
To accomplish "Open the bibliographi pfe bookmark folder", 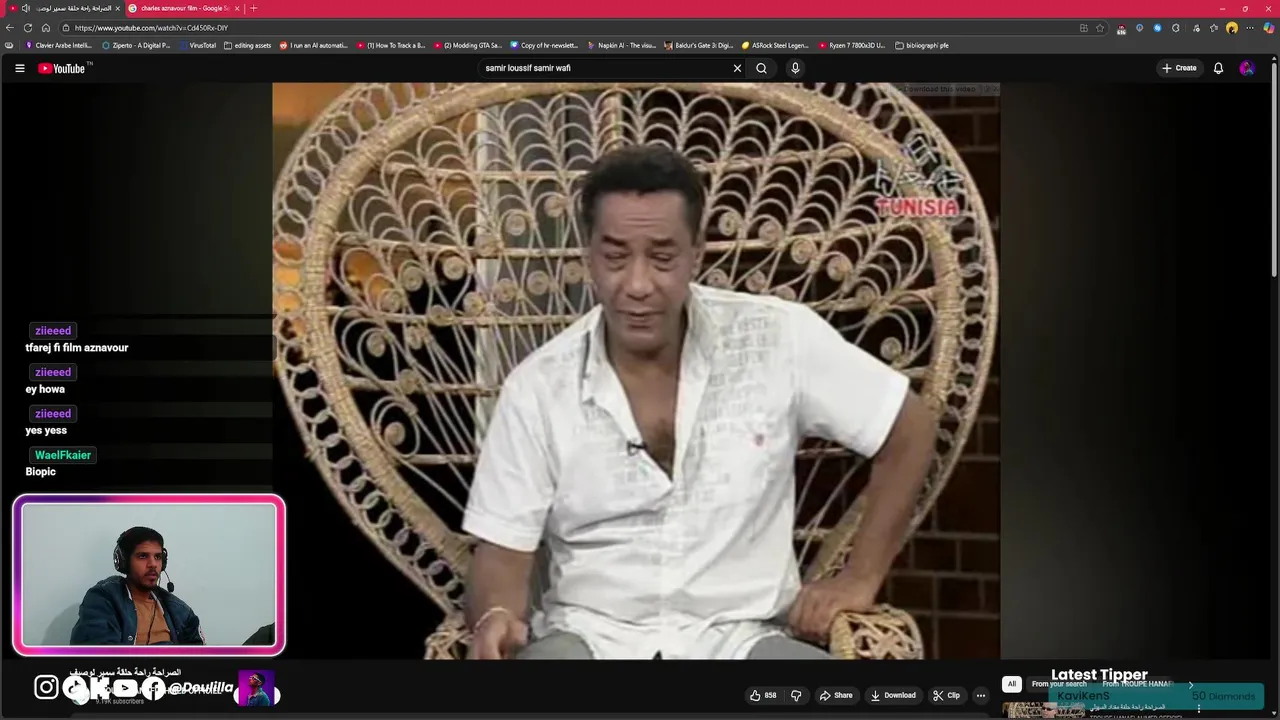I will point(922,45).
